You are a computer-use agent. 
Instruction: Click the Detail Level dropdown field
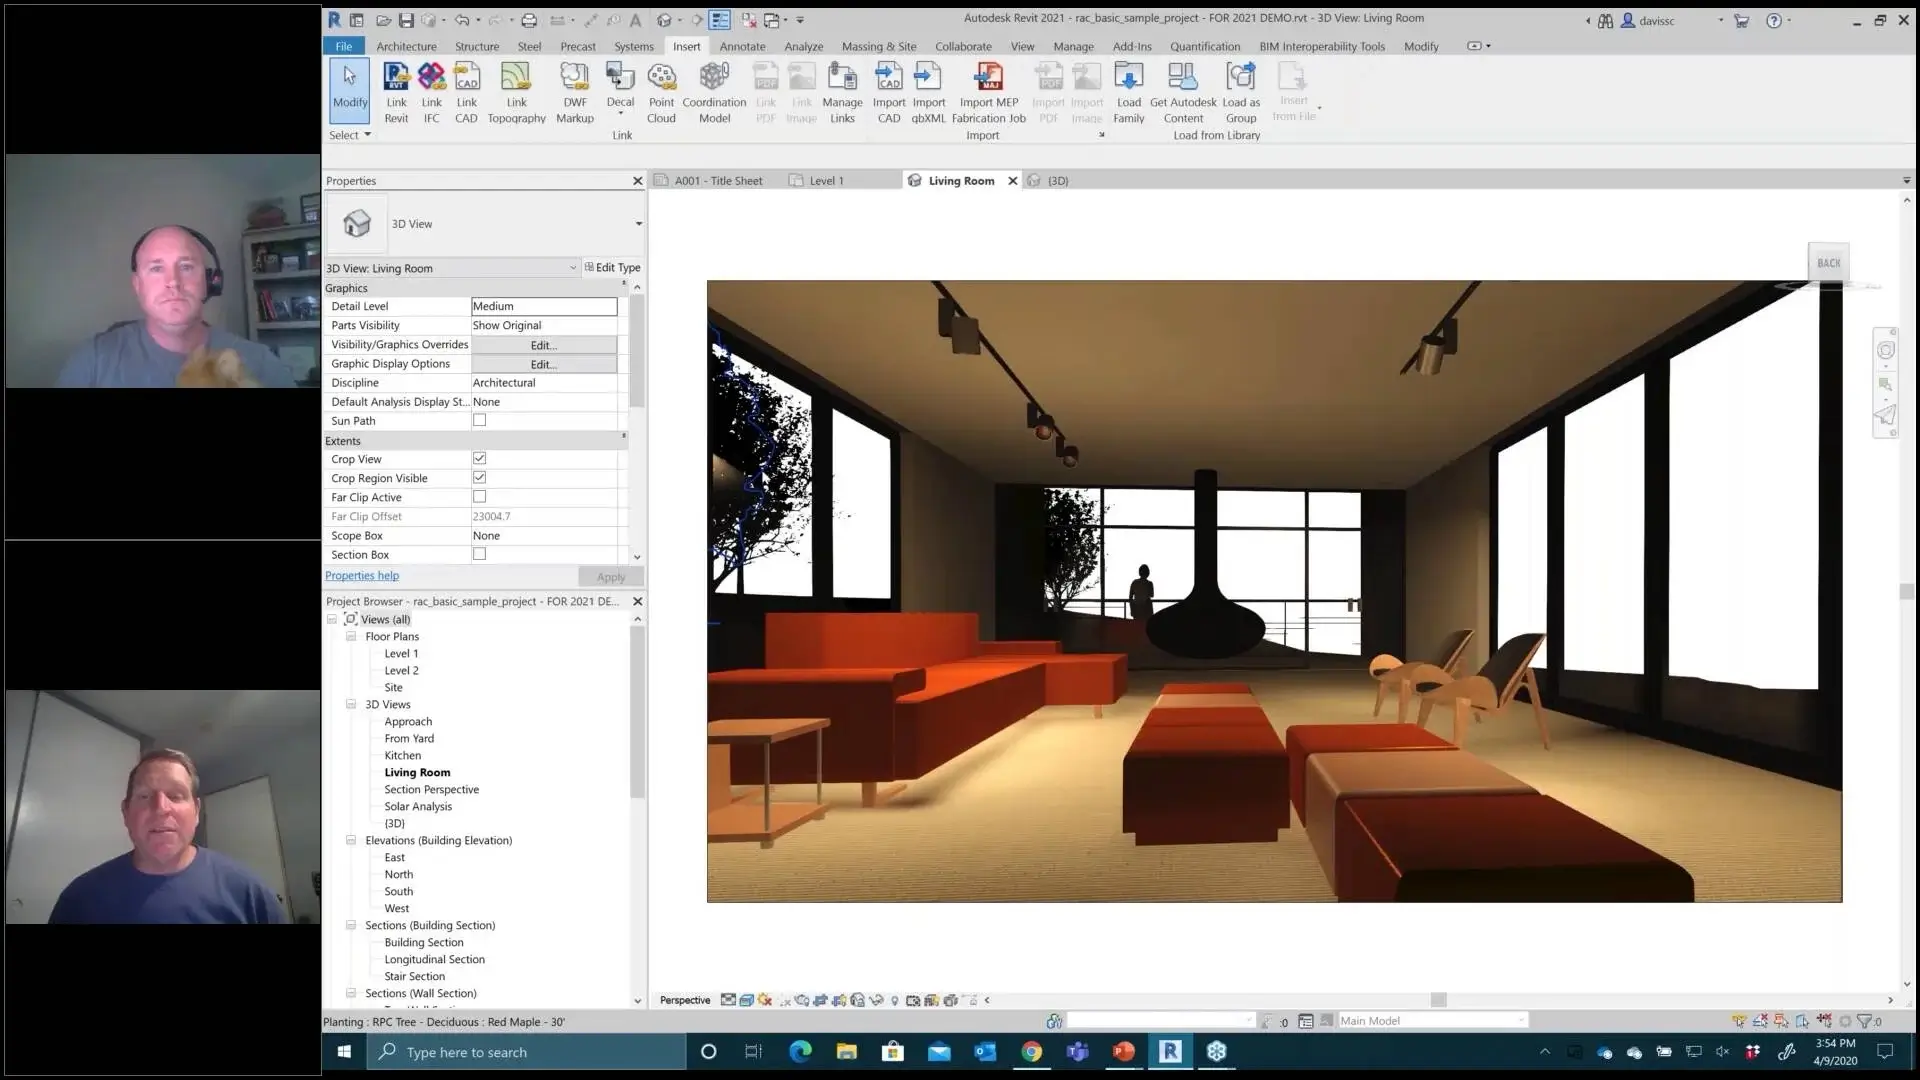pos(543,306)
